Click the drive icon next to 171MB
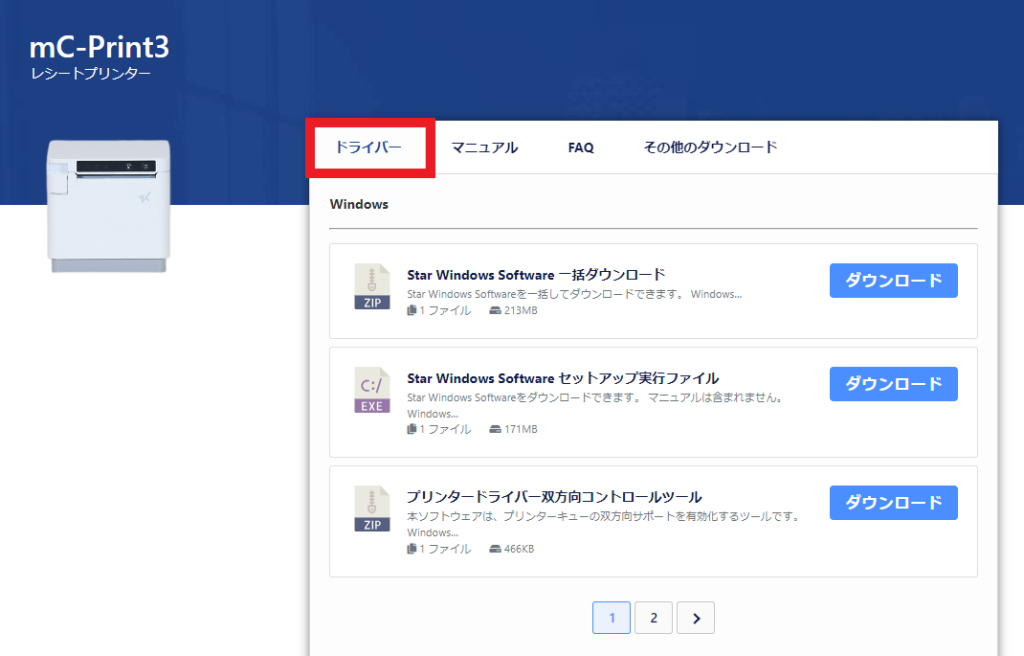 495,429
